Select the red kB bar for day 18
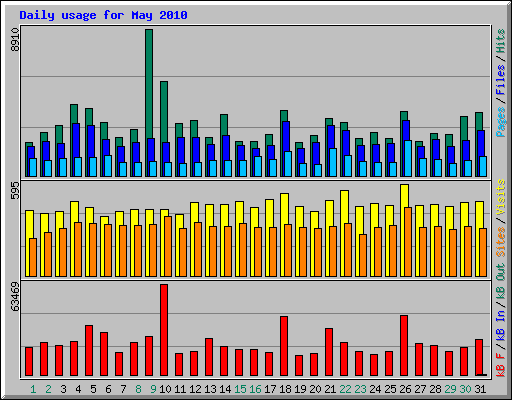The width and height of the screenshot is (512, 400). 284,346
